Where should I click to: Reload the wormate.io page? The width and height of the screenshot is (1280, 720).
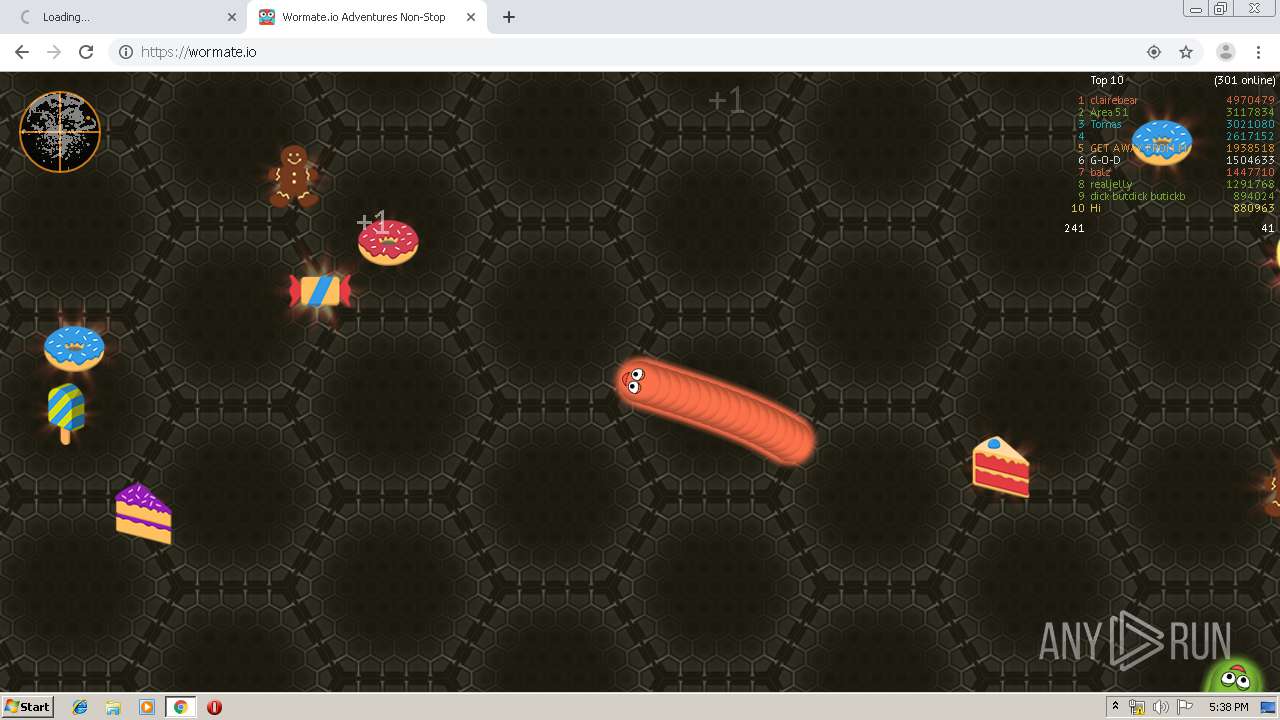coord(86,52)
